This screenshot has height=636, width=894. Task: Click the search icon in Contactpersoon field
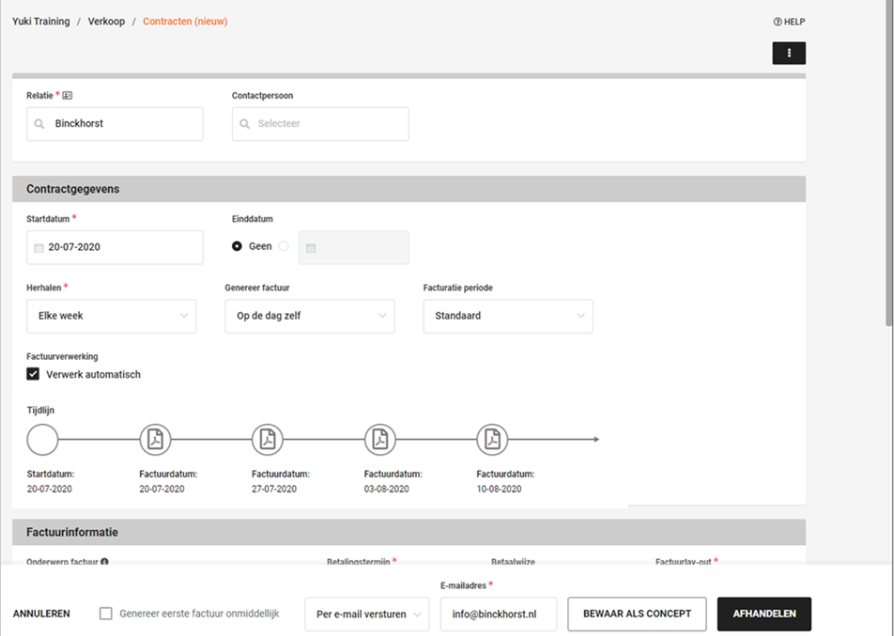(x=245, y=124)
